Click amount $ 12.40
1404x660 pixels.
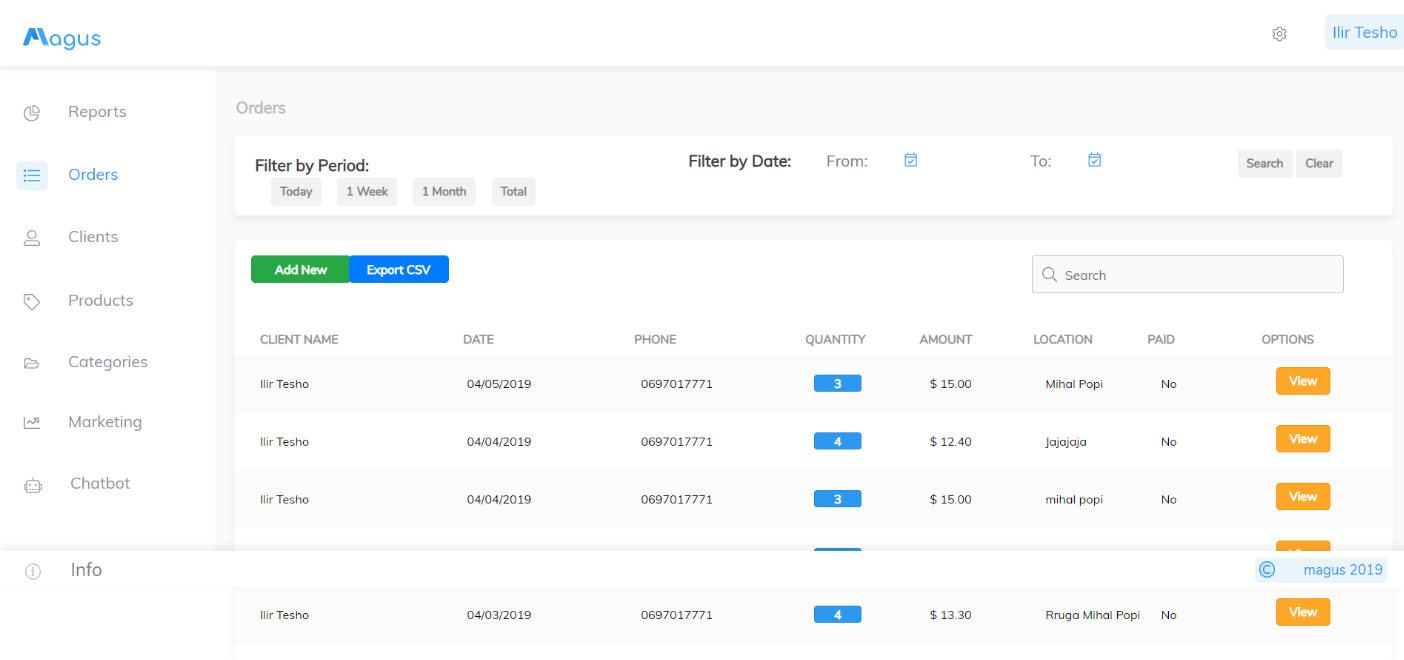950,442
